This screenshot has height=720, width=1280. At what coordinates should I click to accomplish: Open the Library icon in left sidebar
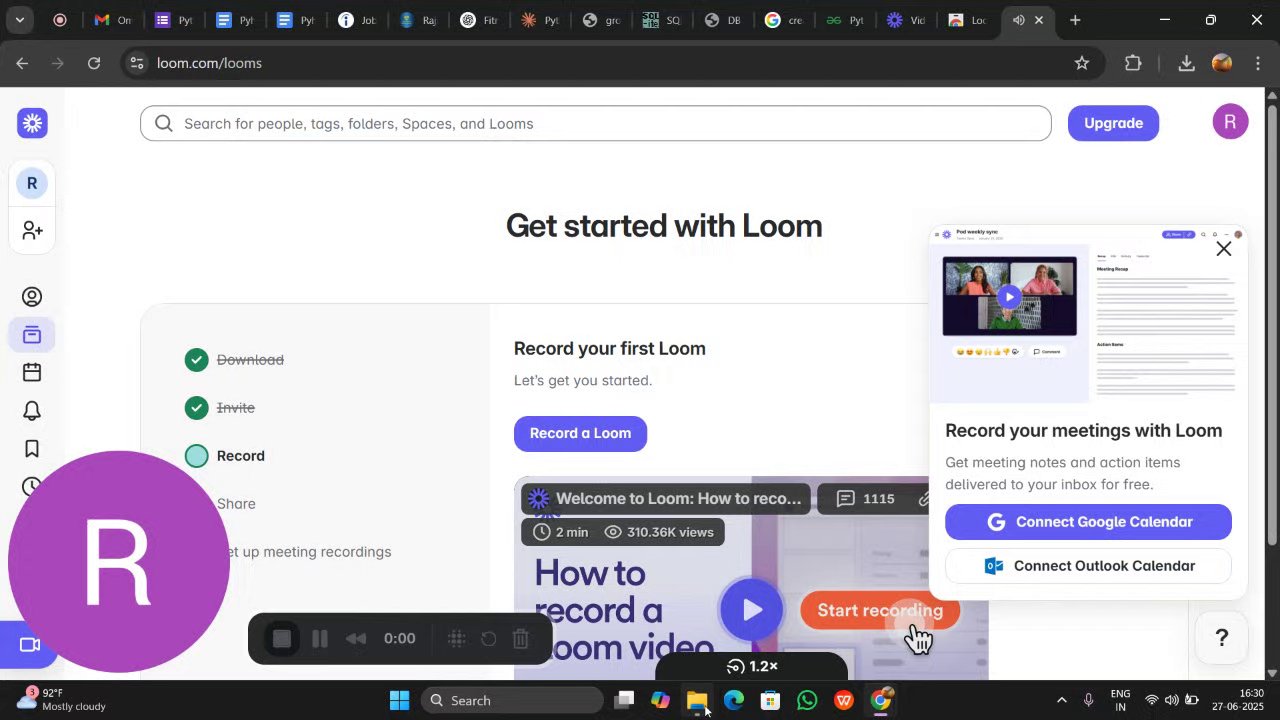[32, 335]
